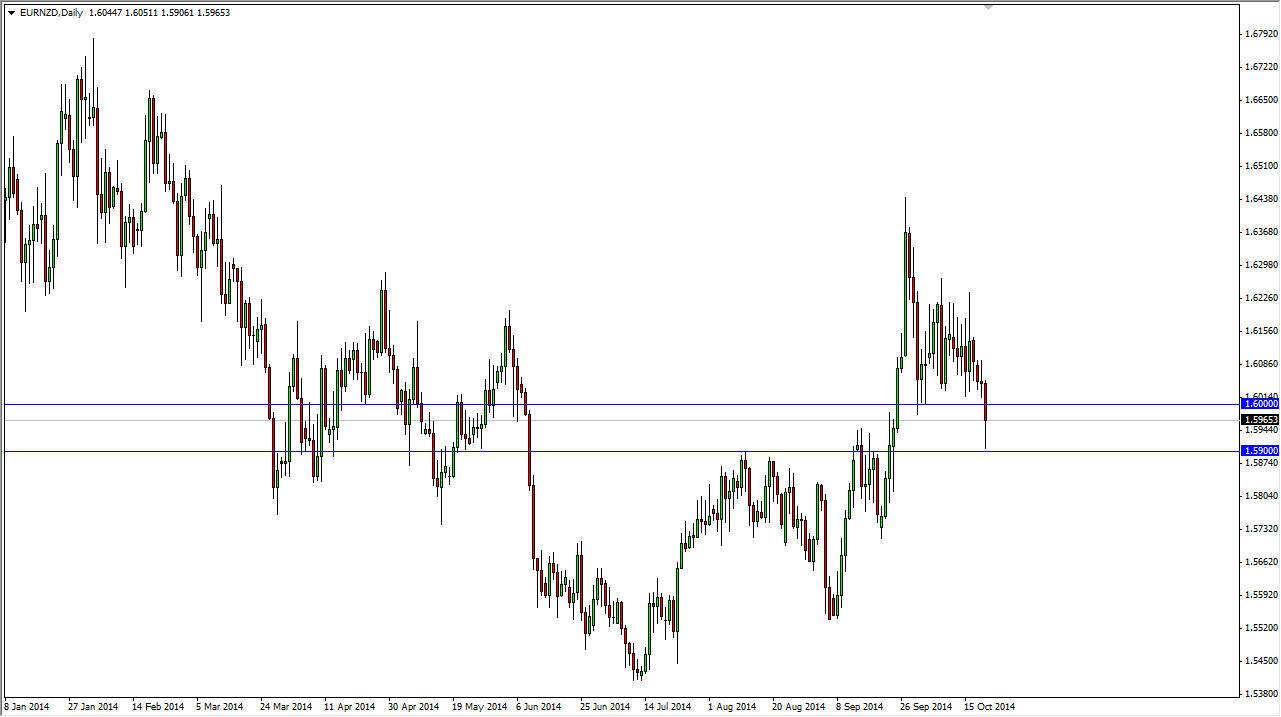Screen dimensions: 1281x717
Task: Select the current price tag 1.59653
Action: point(1259,418)
